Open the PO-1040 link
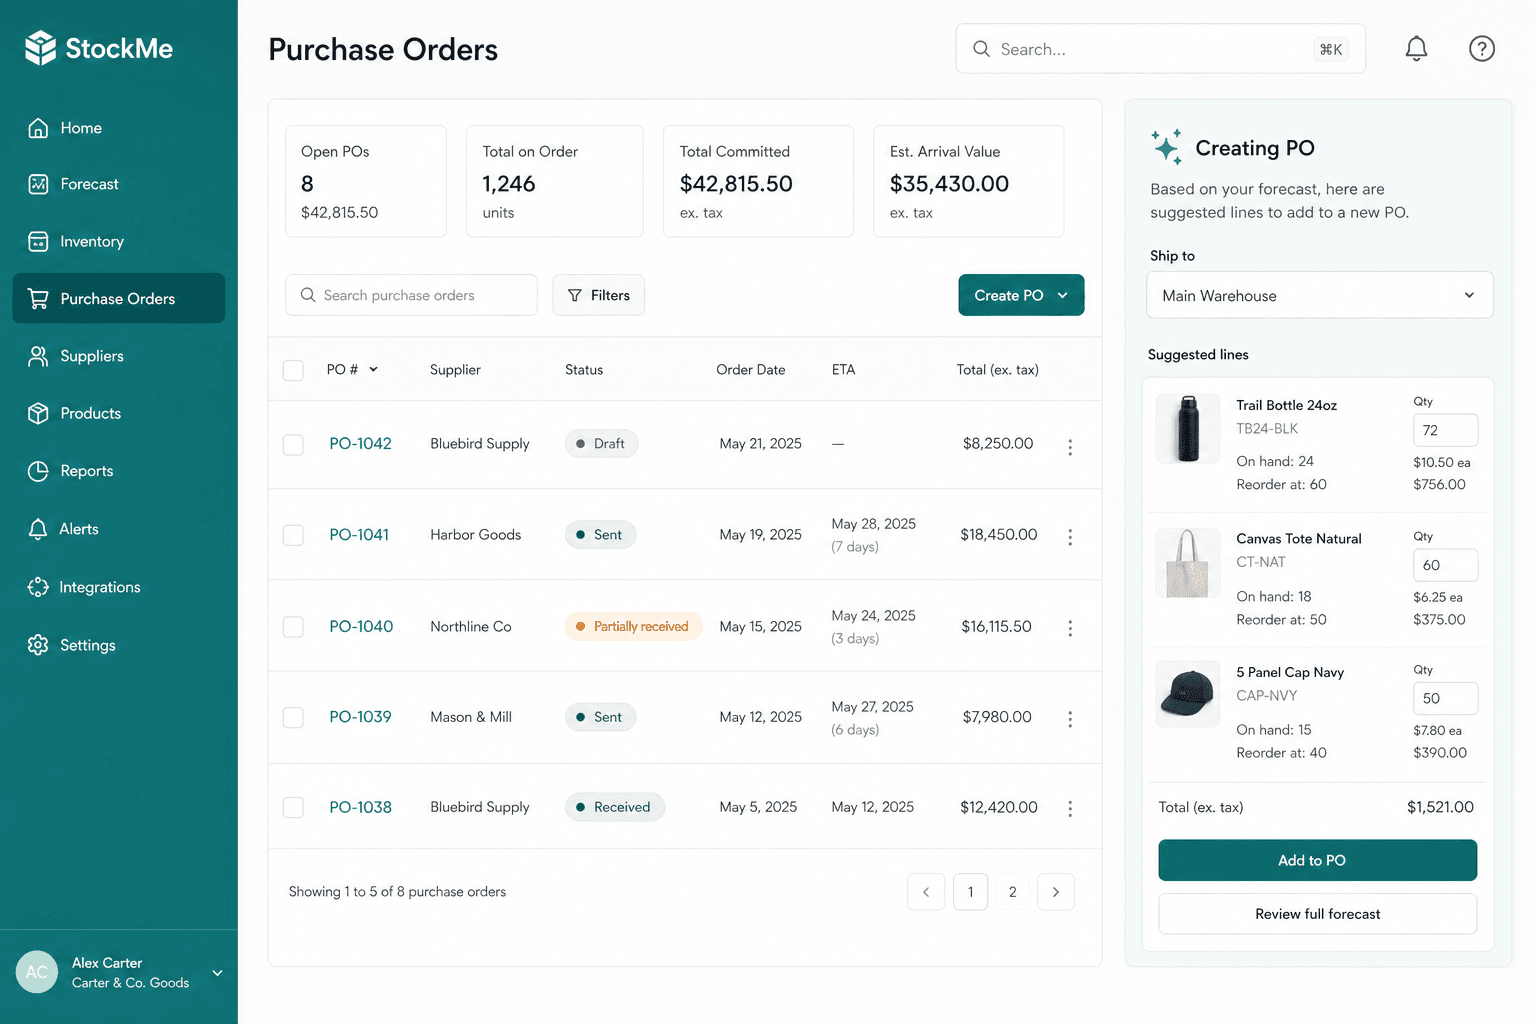The image size is (1536, 1024). 361,626
